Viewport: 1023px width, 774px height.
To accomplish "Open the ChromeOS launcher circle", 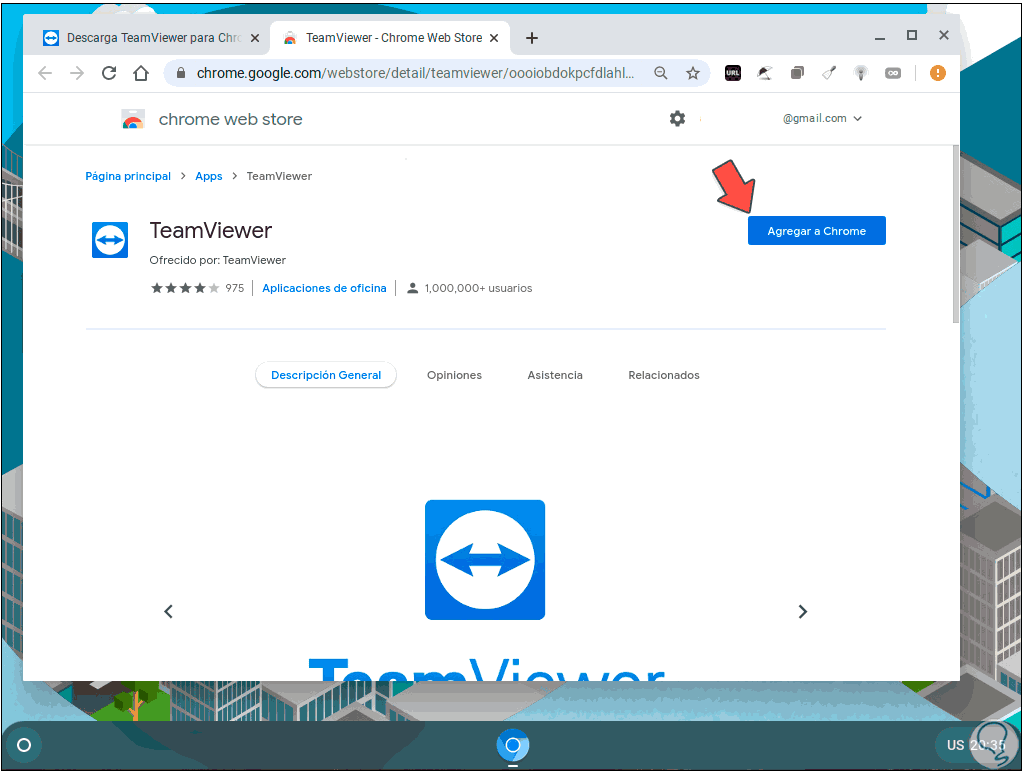I will [x=23, y=745].
